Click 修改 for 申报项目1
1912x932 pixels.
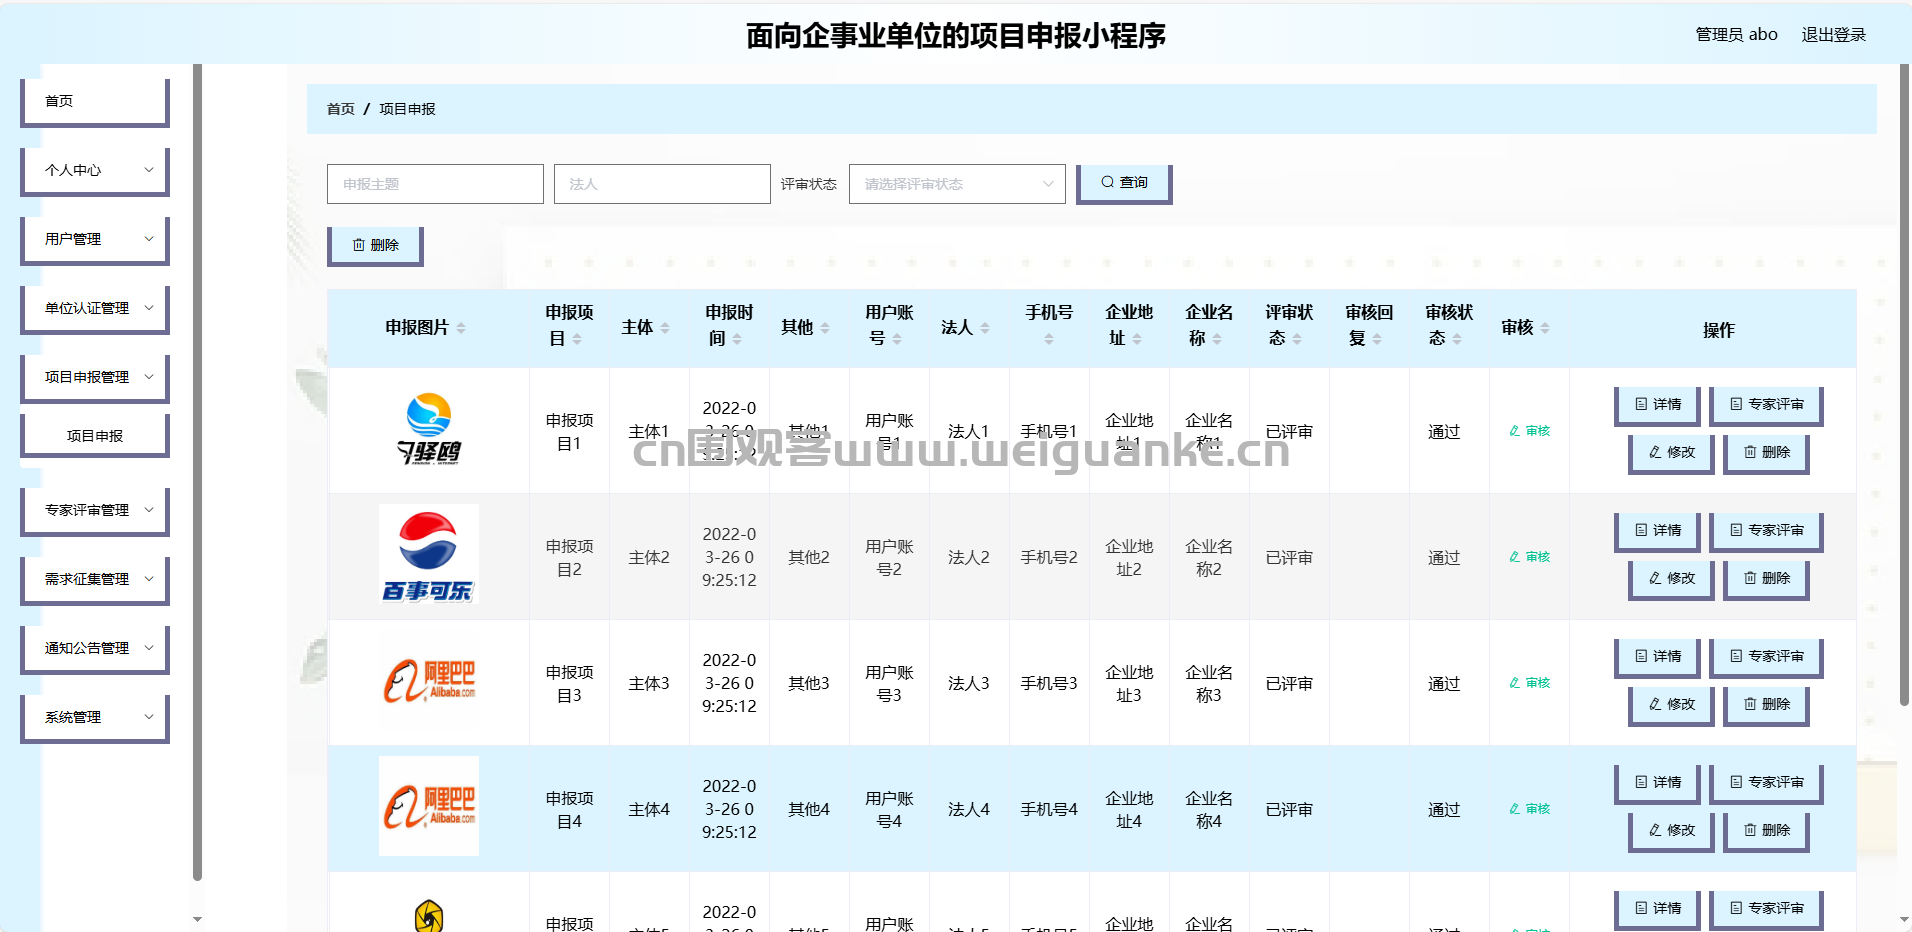point(1672,453)
